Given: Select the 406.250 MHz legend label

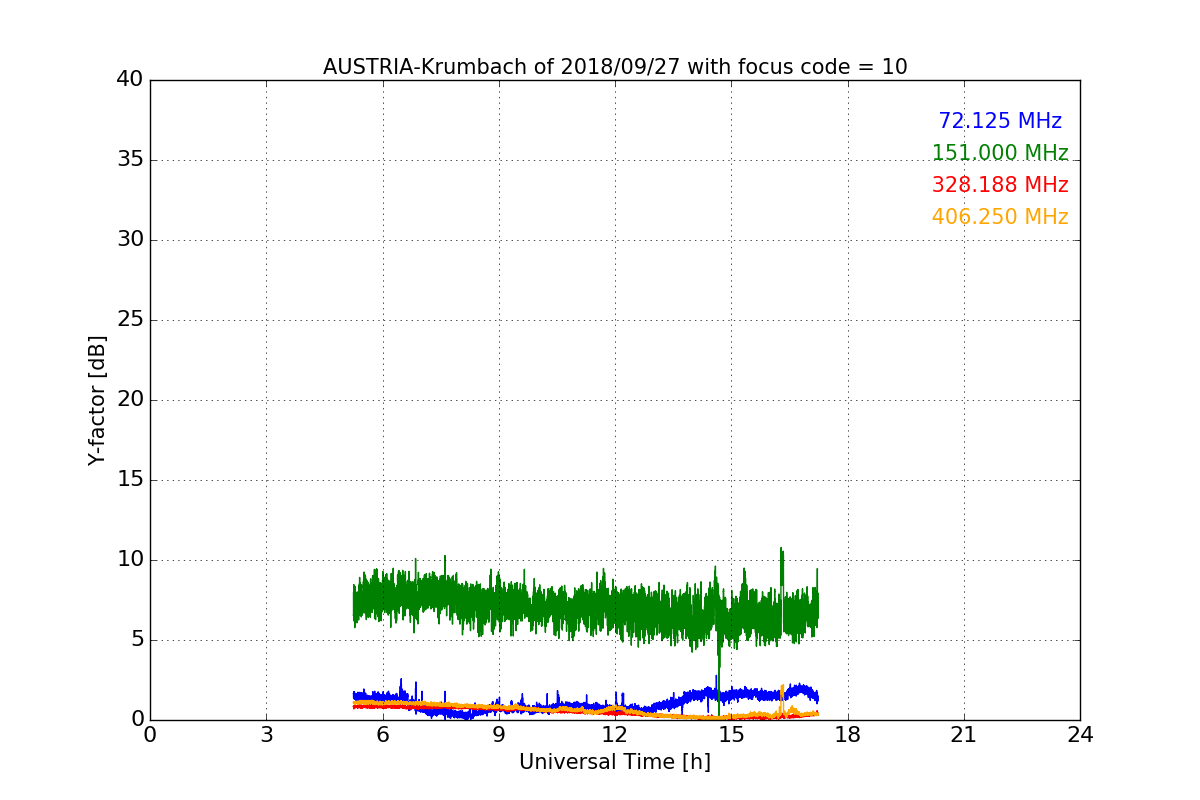Looking at the screenshot, I should (x=1000, y=217).
